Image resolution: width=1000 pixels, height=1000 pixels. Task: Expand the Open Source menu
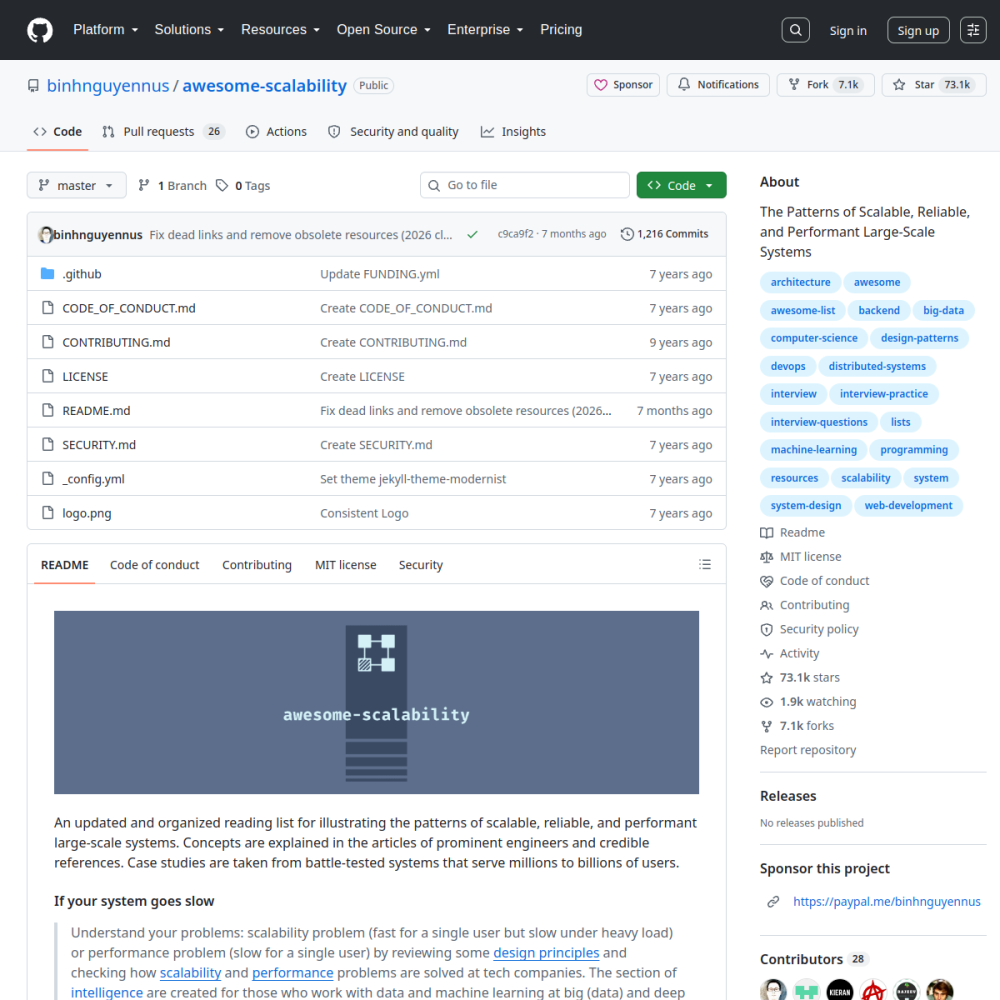tap(383, 30)
